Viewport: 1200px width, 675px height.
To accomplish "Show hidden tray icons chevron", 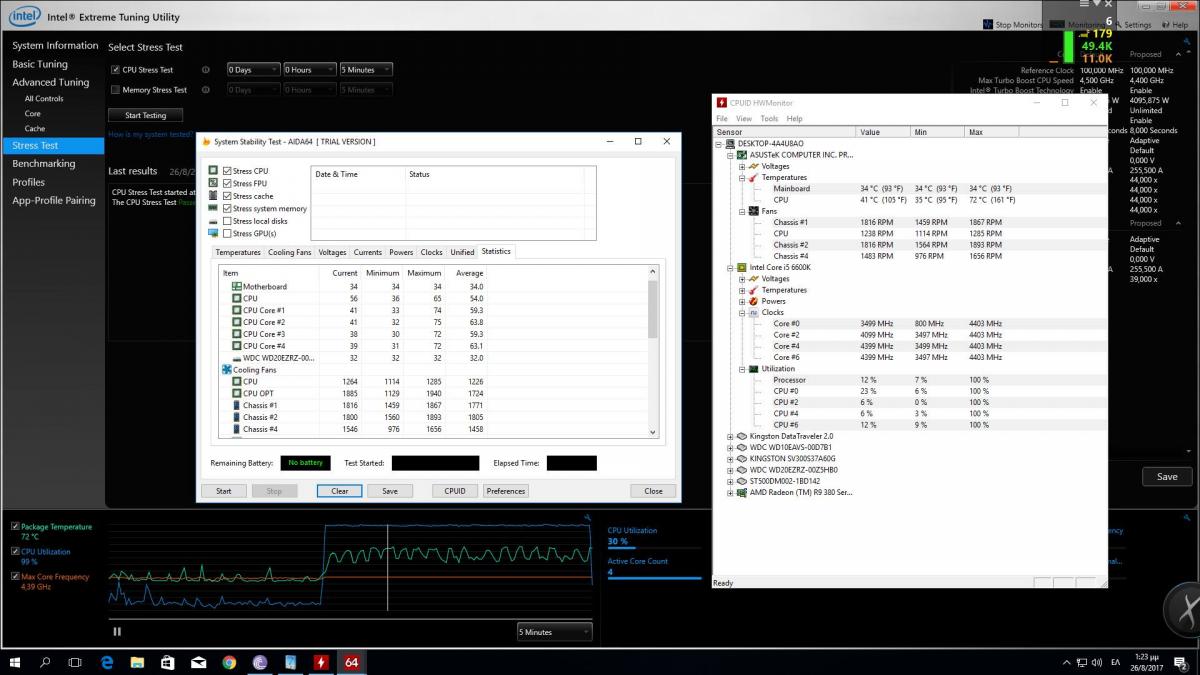I will click(1066, 662).
